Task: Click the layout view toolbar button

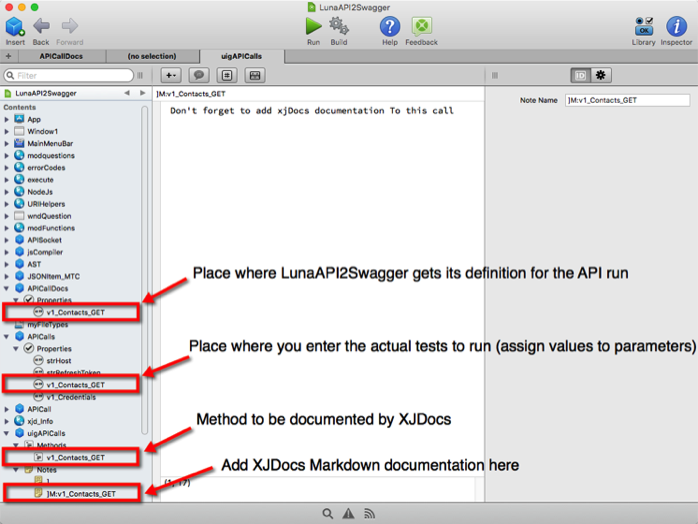Action: click(255, 75)
